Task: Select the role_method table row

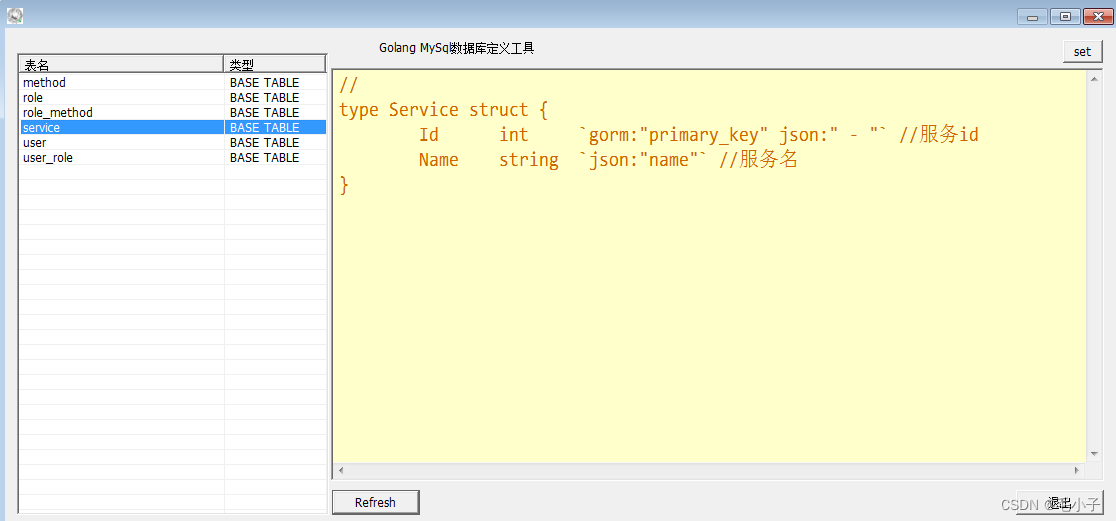Action: pyautogui.click(x=172, y=112)
